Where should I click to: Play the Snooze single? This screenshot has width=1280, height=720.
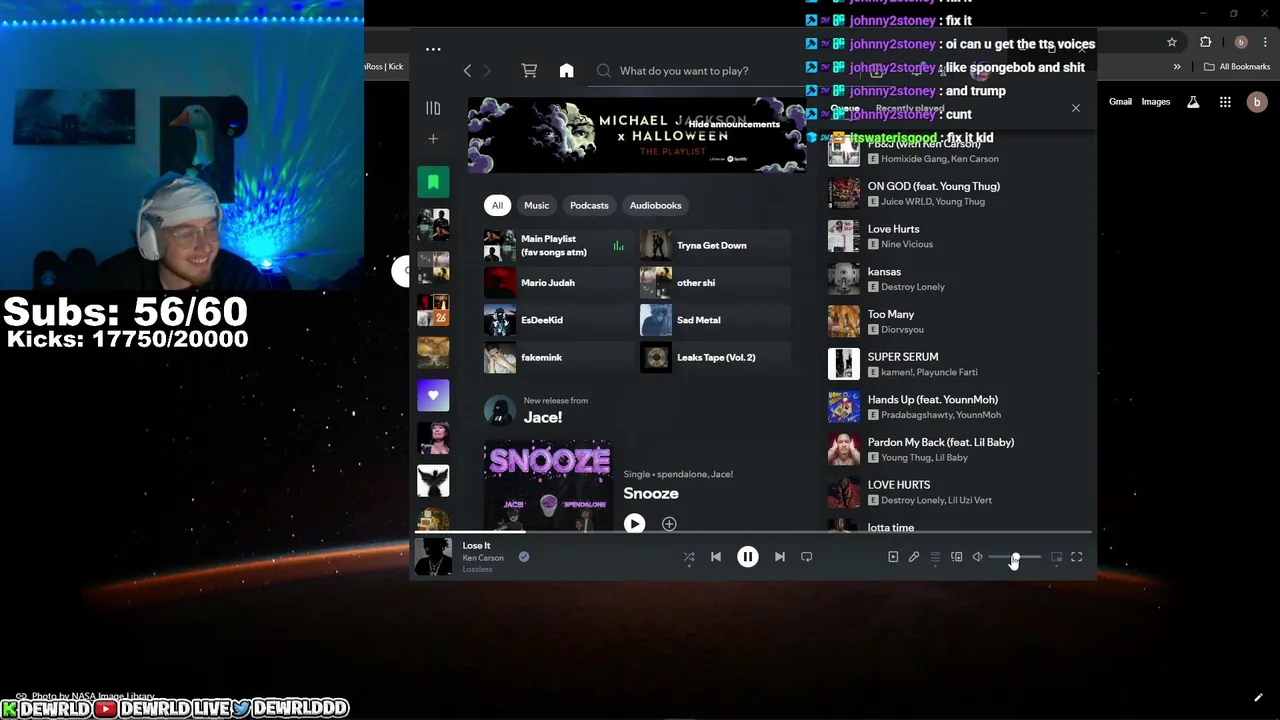[x=634, y=523]
